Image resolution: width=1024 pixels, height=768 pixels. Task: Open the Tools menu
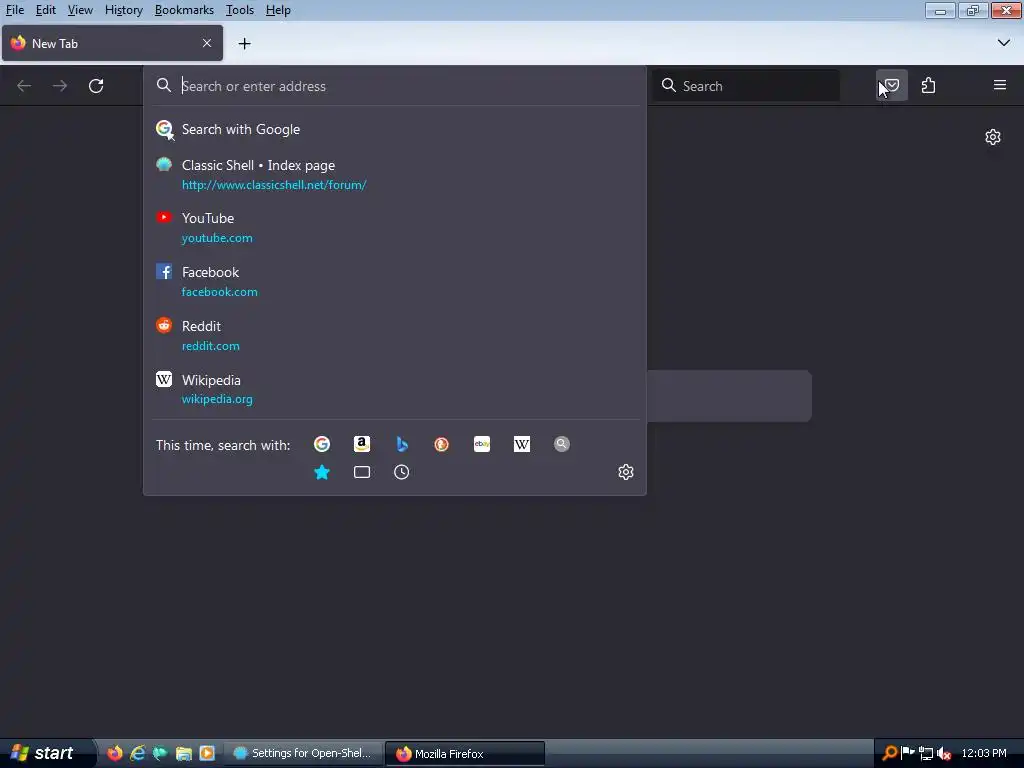point(240,10)
